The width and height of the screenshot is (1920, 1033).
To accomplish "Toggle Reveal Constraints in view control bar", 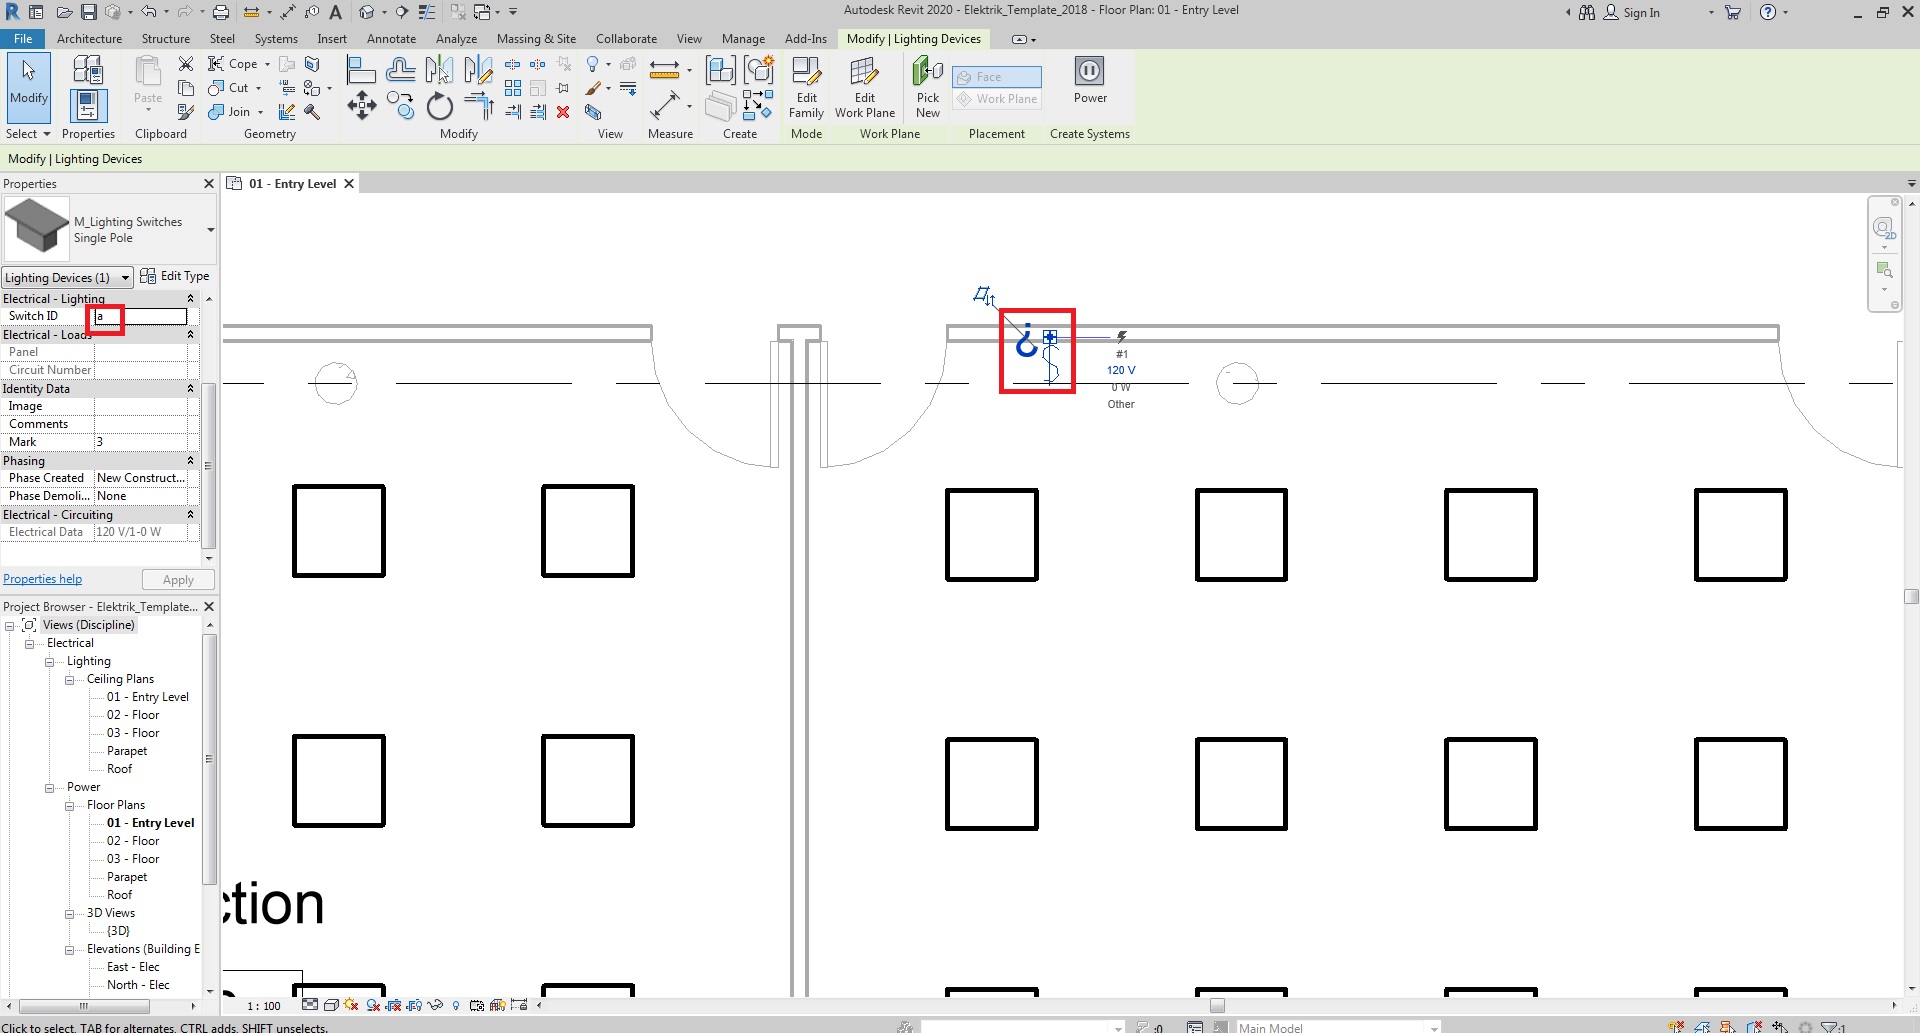I will point(518,1005).
